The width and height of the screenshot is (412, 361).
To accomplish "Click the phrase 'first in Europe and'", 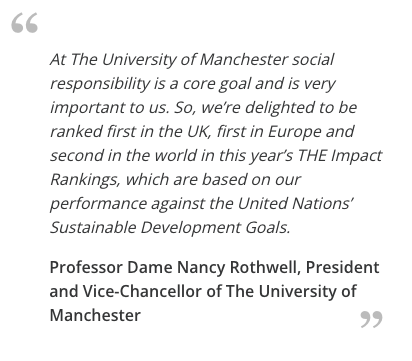I will pyautogui.click(x=286, y=132).
